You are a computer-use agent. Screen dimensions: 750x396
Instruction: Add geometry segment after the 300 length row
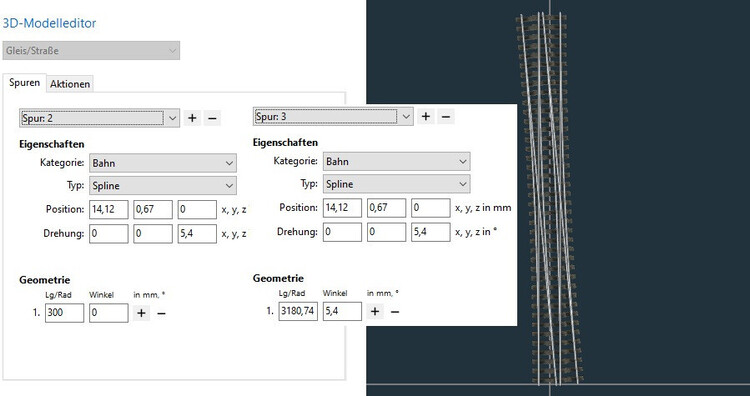(141, 313)
